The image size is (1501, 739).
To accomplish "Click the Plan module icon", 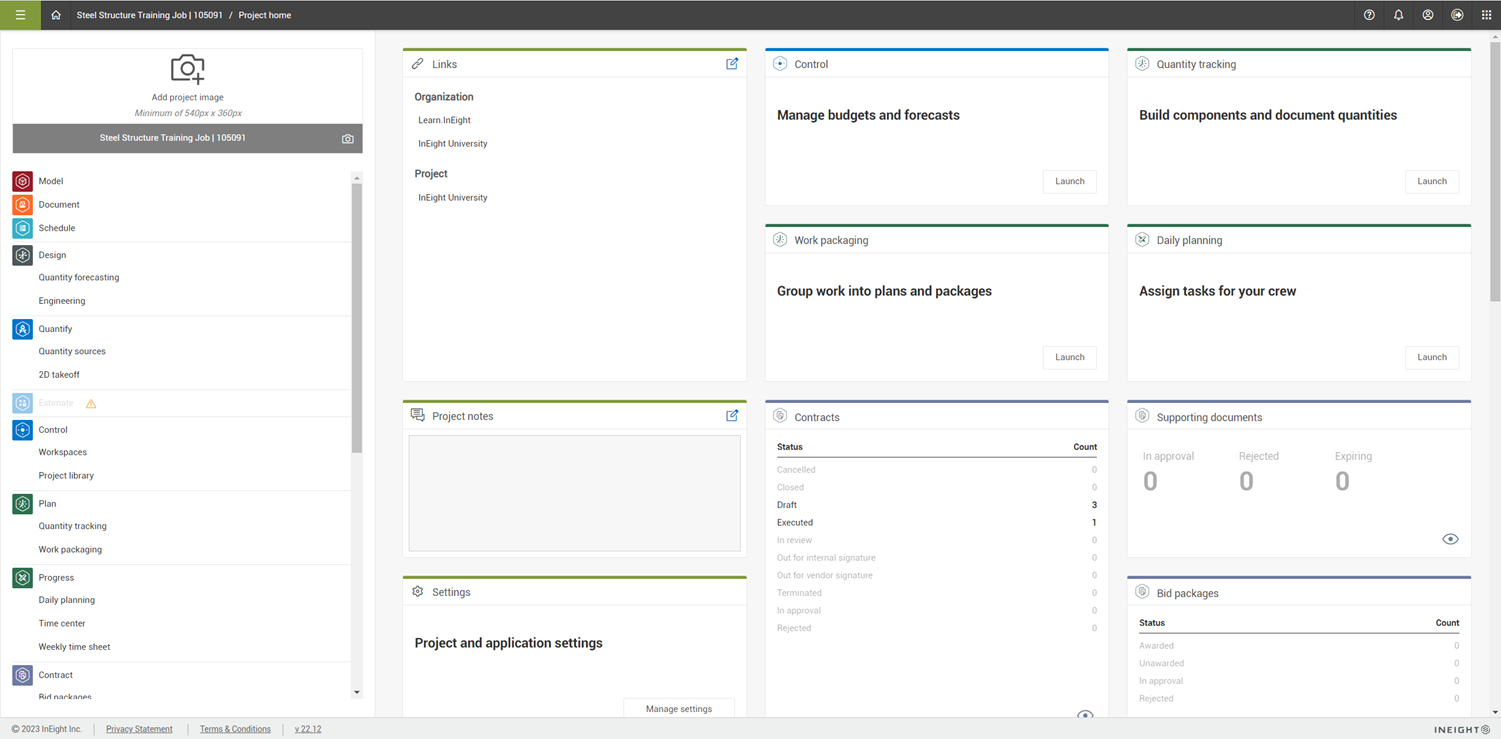I will (22, 504).
